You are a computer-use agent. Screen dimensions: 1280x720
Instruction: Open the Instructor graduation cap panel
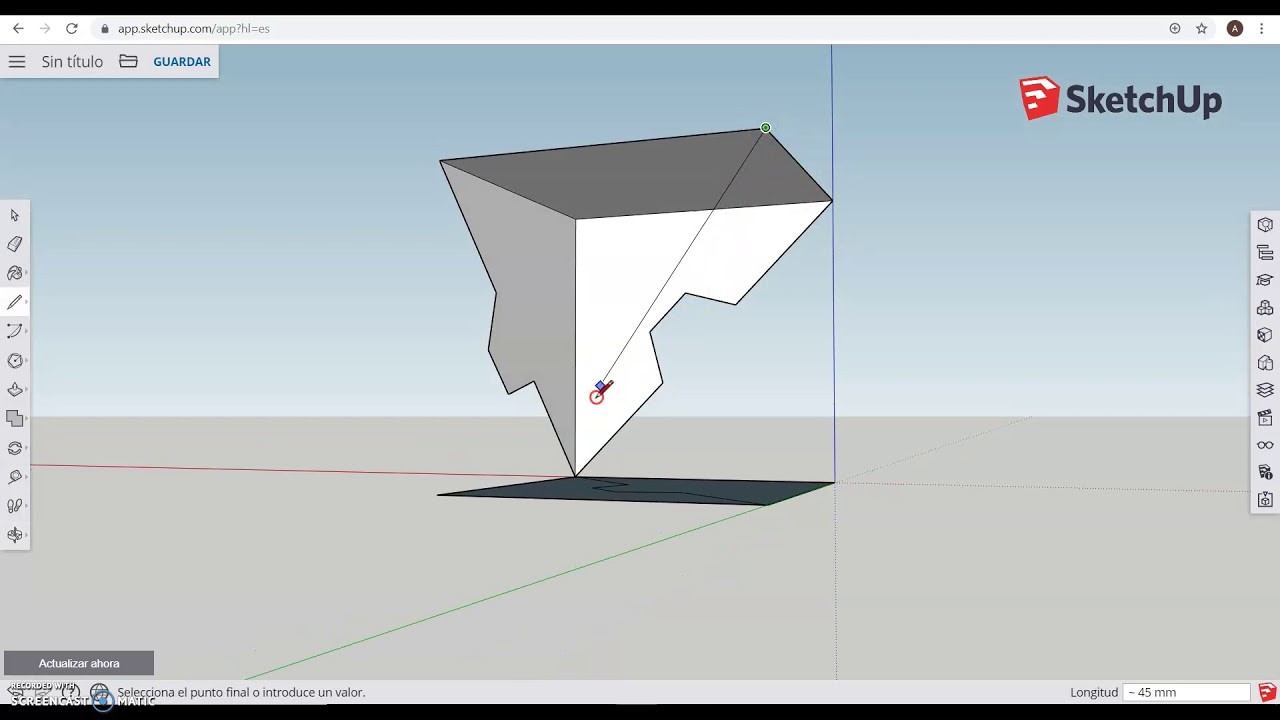coord(1265,280)
